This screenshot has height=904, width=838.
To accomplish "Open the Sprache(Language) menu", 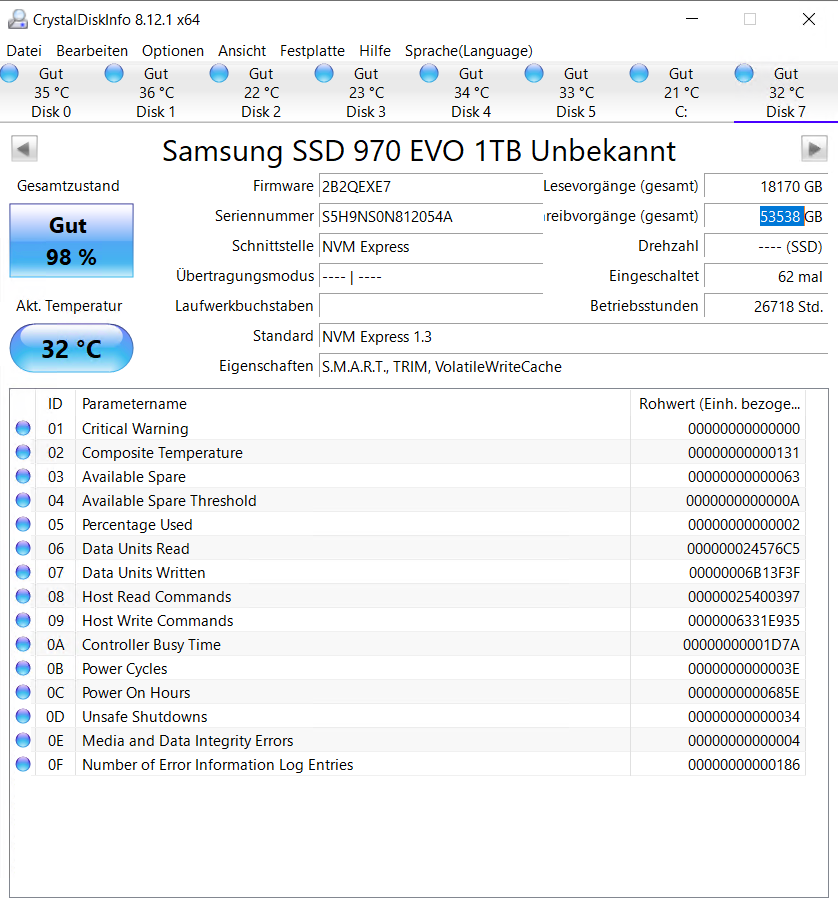I will click(469, 51).
